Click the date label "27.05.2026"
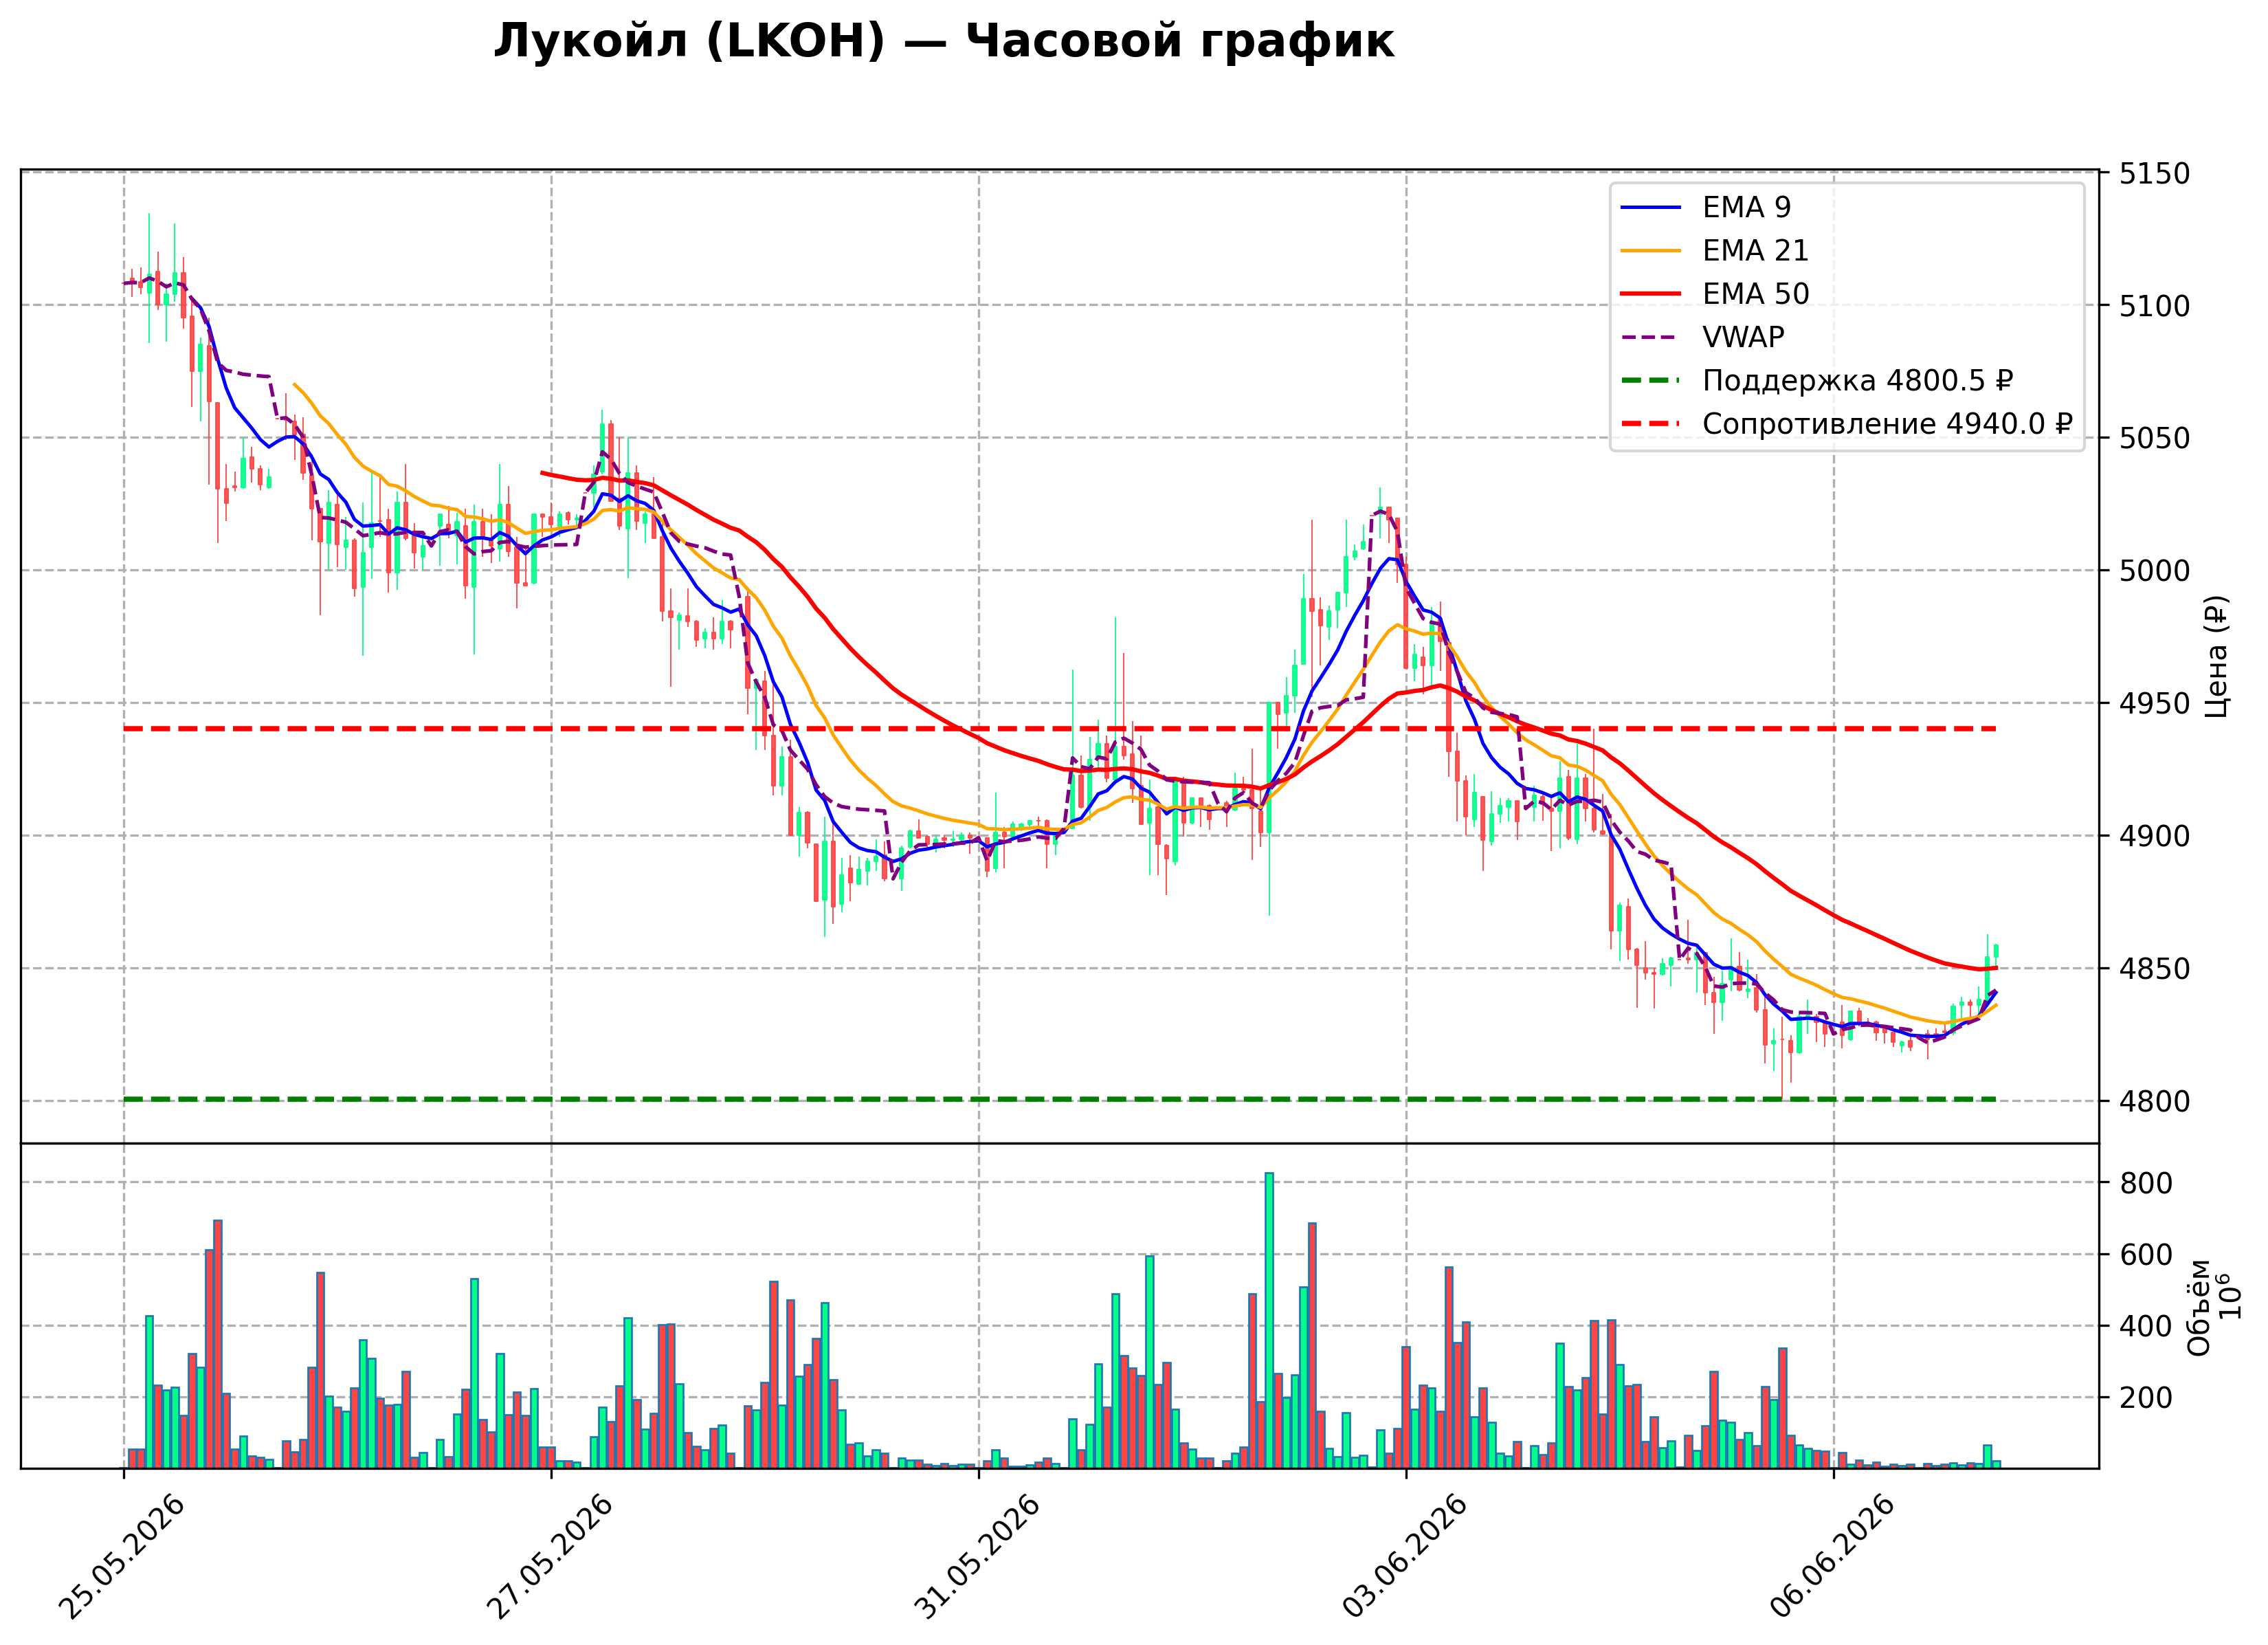 (x=550, y=1557)
